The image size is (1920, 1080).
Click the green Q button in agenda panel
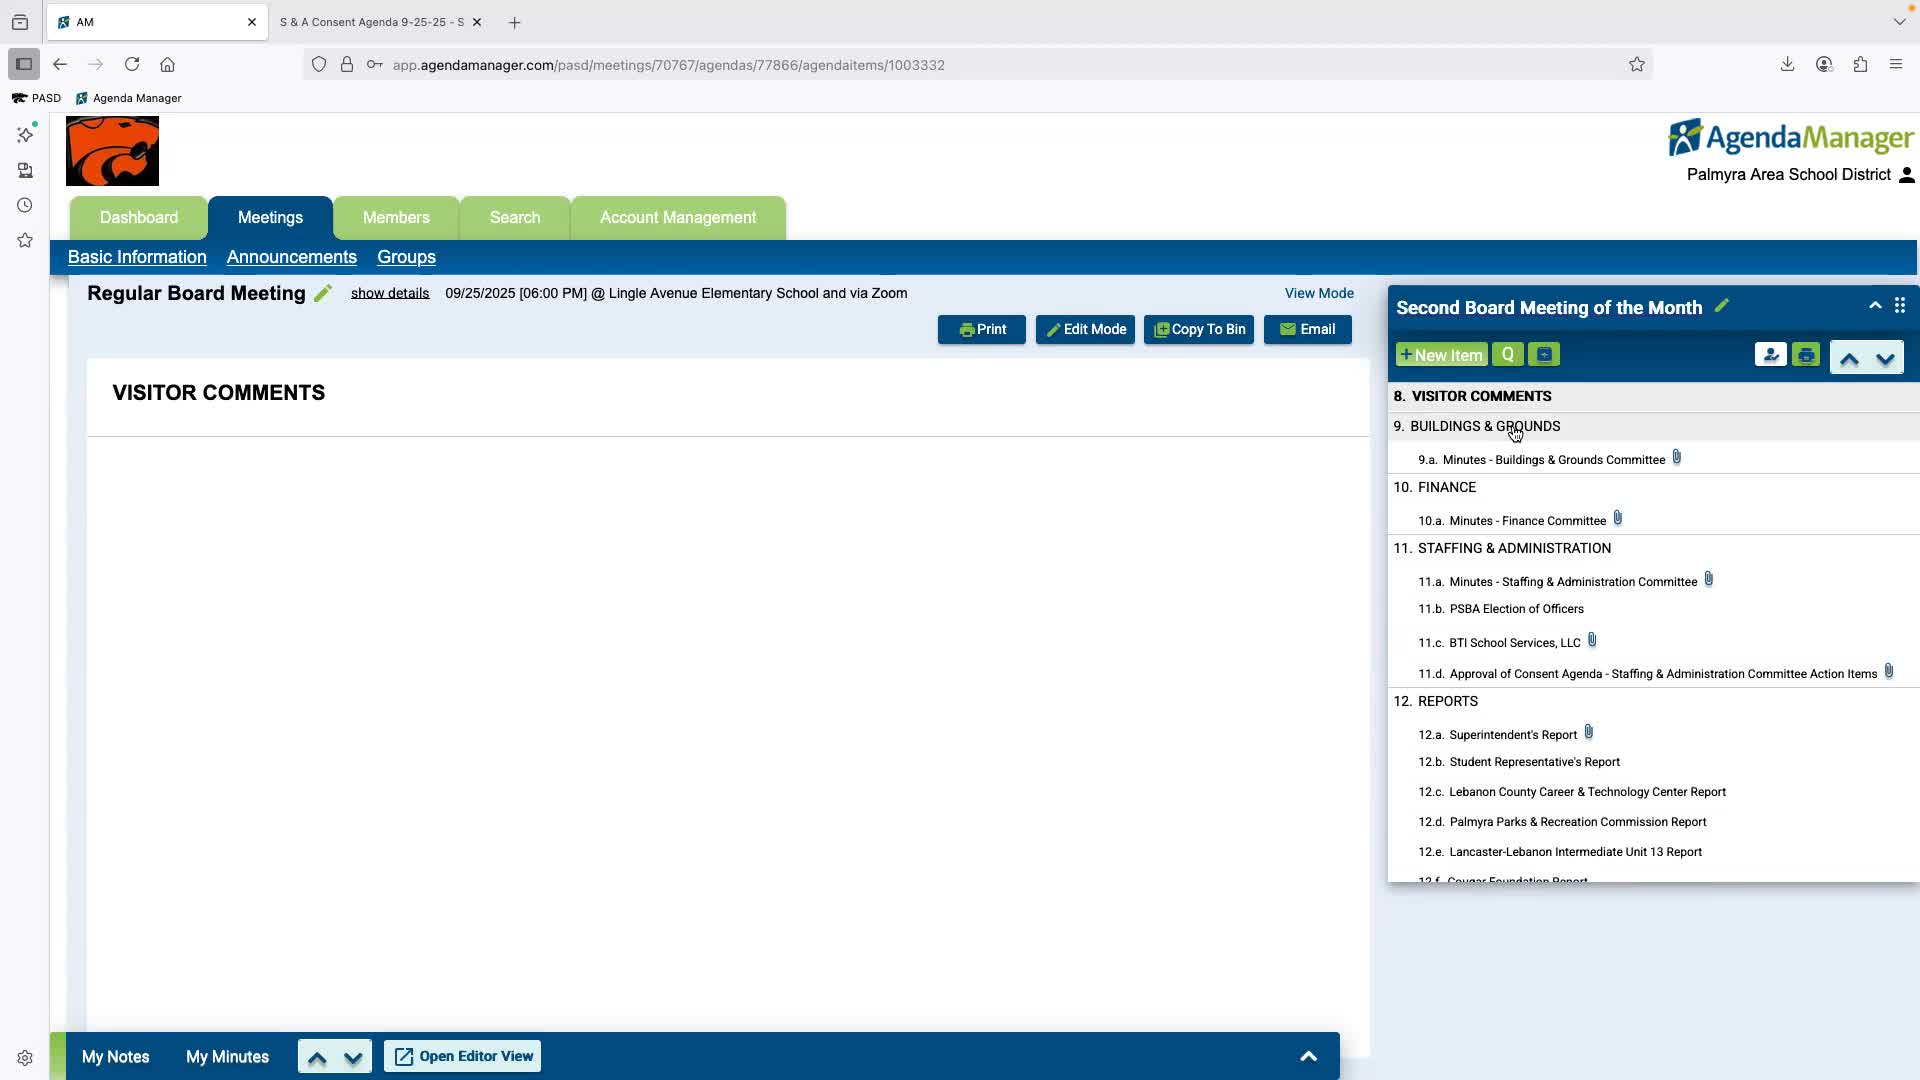[x=1507, y=355]
